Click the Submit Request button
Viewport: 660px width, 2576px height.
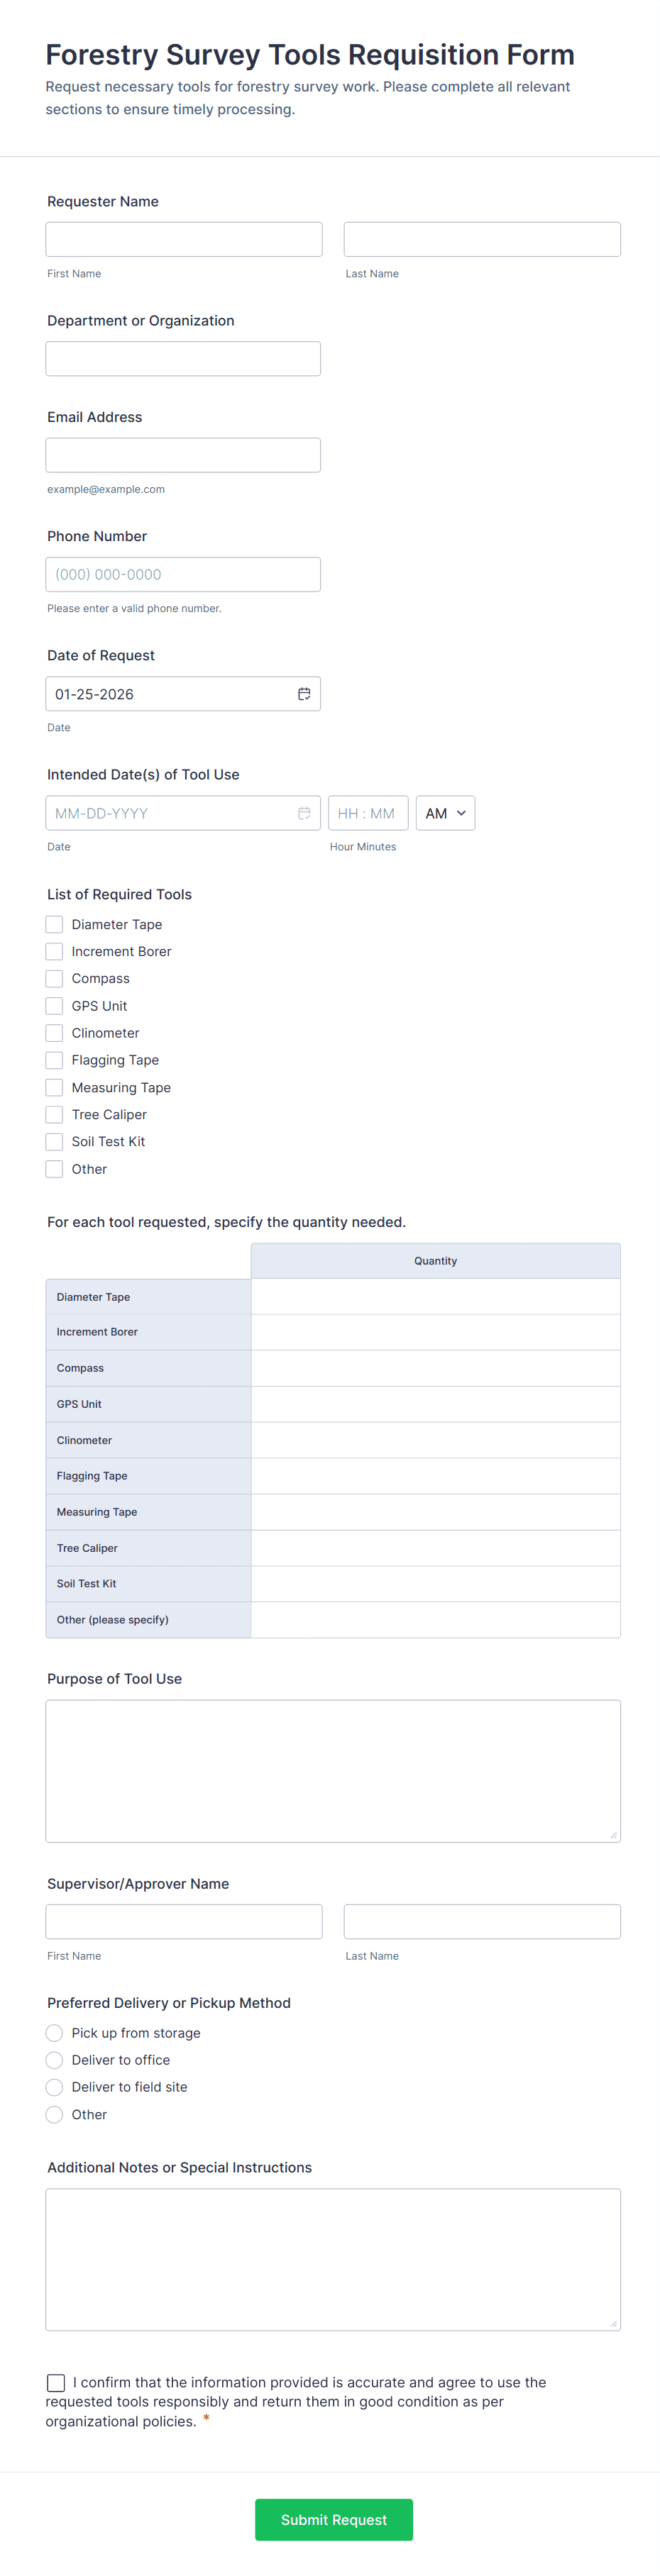point(334,2520)
